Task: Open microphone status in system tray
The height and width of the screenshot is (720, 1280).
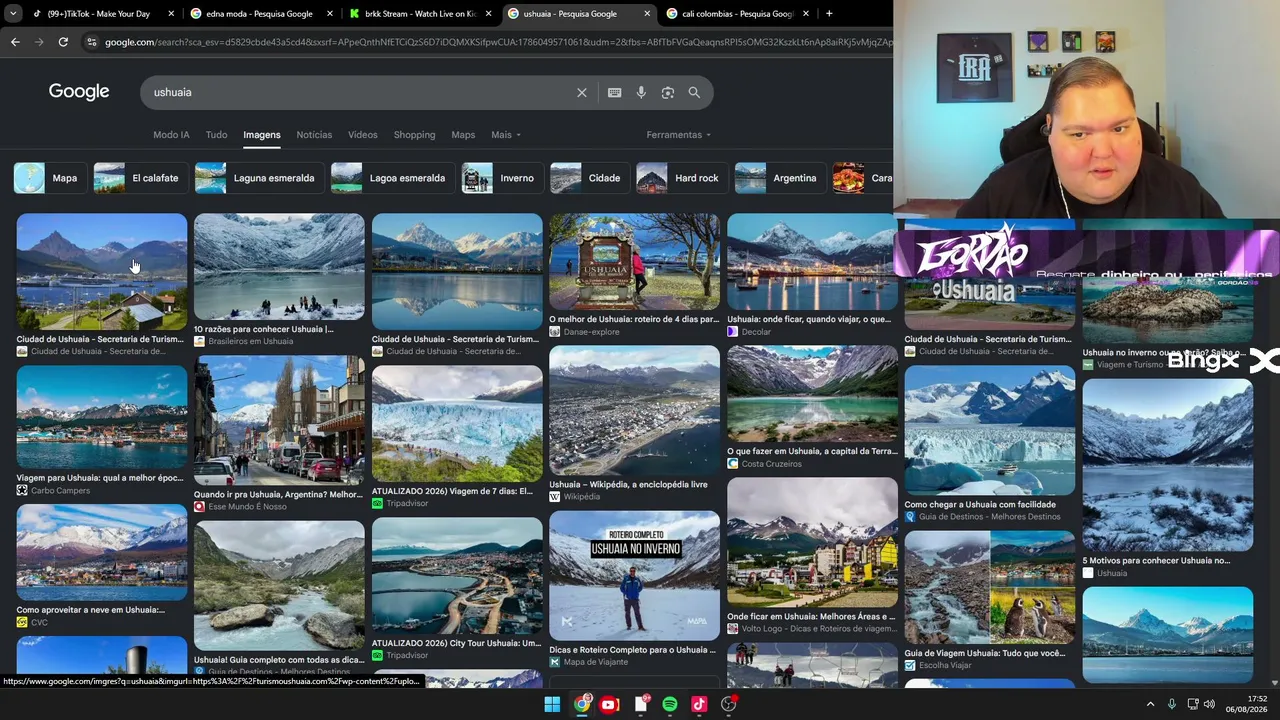Action: 1172,705
